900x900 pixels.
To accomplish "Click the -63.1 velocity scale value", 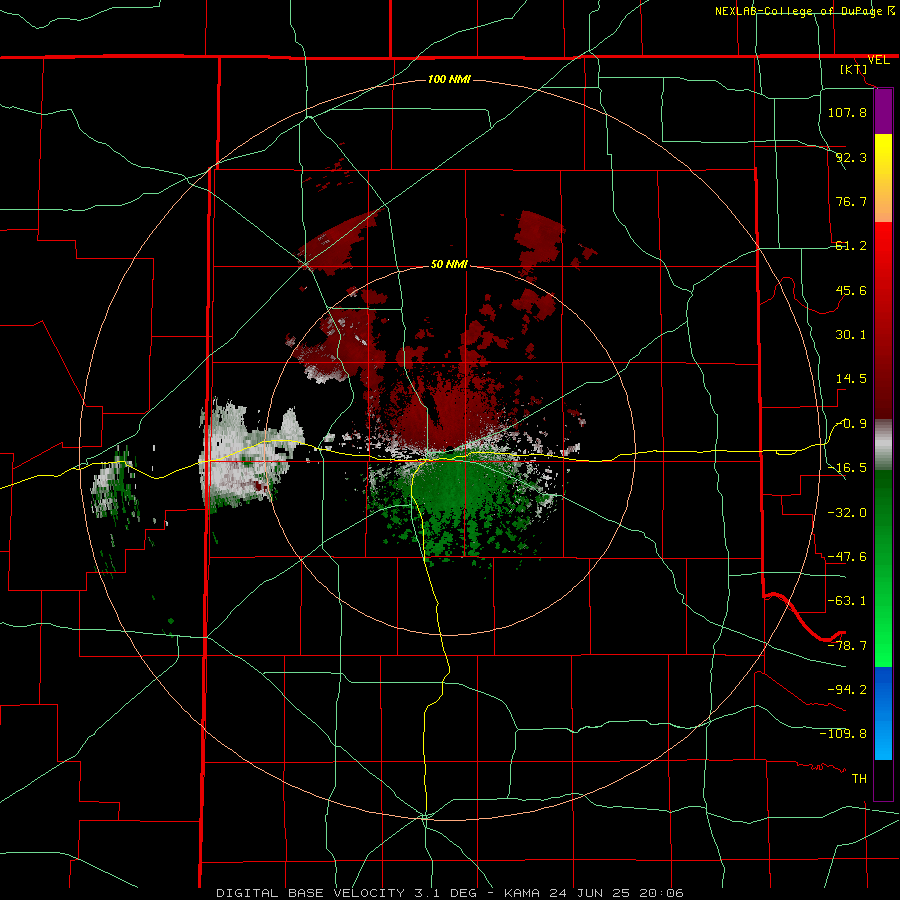I will [x=847, y=601].
